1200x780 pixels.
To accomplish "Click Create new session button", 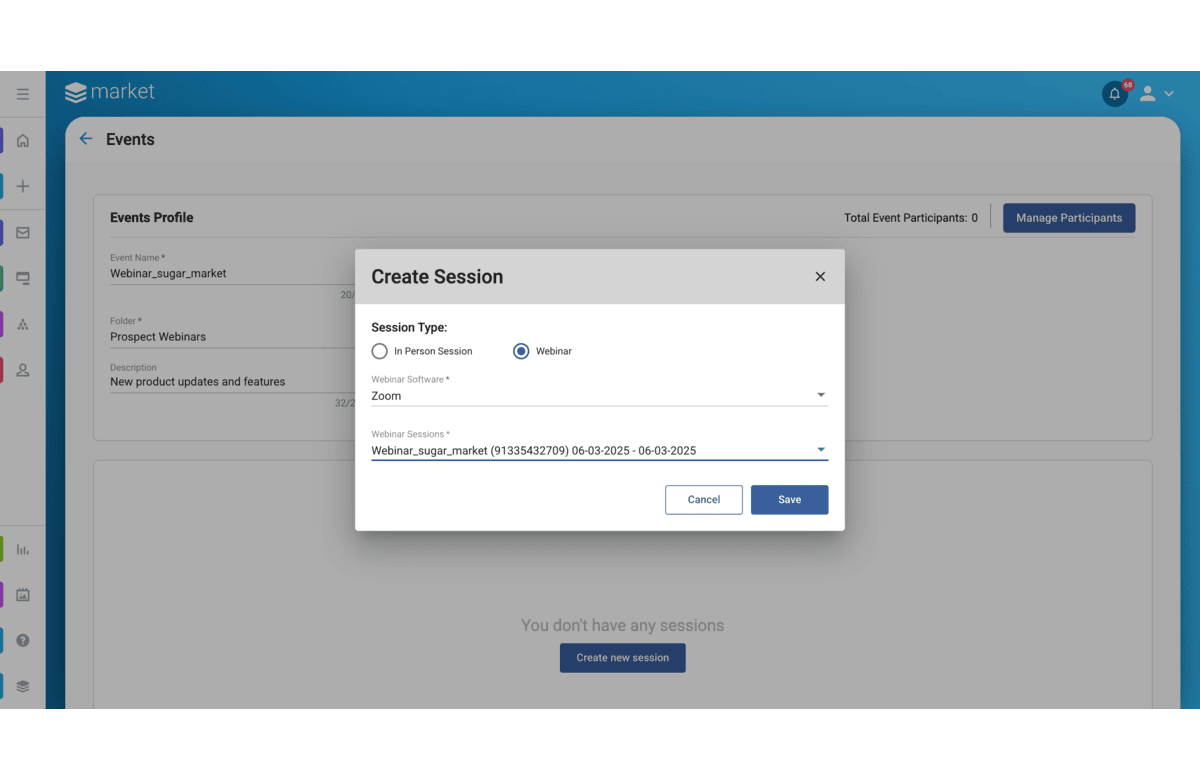I will (622, 658).
